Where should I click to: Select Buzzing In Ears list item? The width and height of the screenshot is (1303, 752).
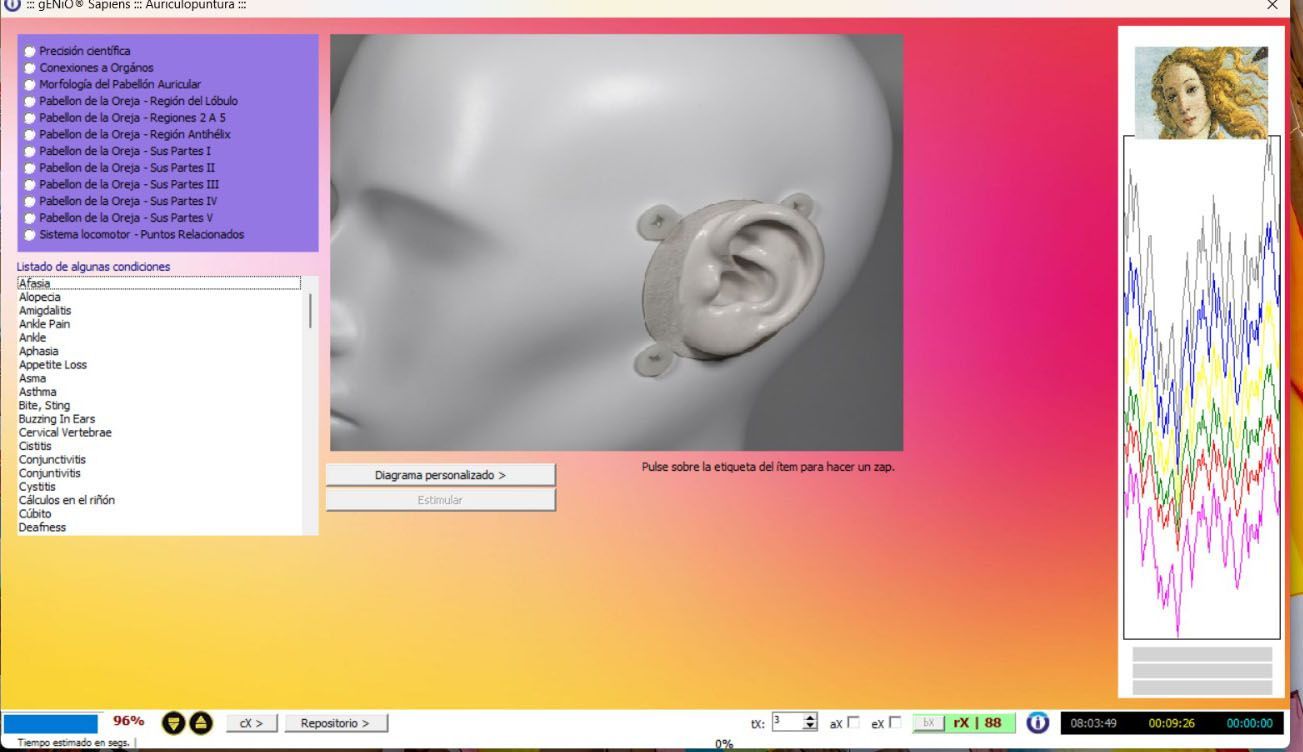coord(57,419)
